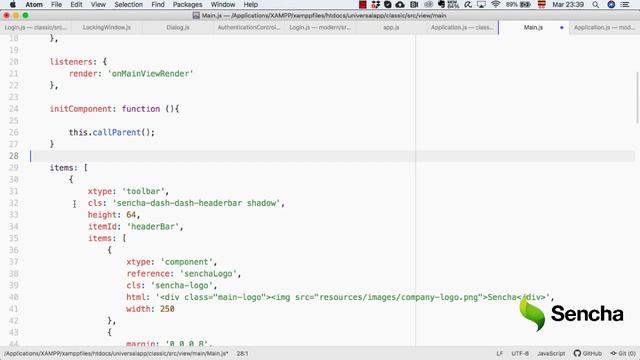Open the File menu
This screenshot has height=360, width=640.
pyautogui.click(x=56, y=4)
